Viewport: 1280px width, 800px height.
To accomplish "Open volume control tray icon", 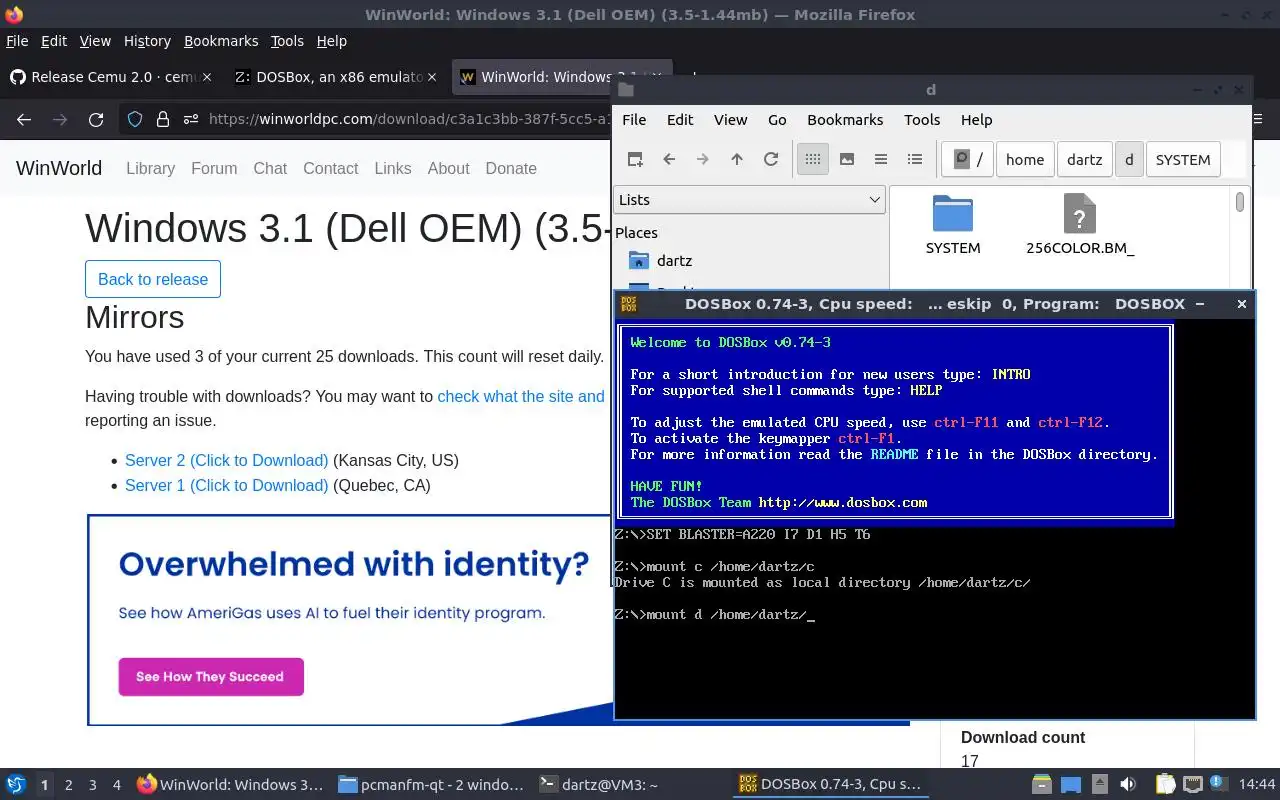I will click(1128, 785).
